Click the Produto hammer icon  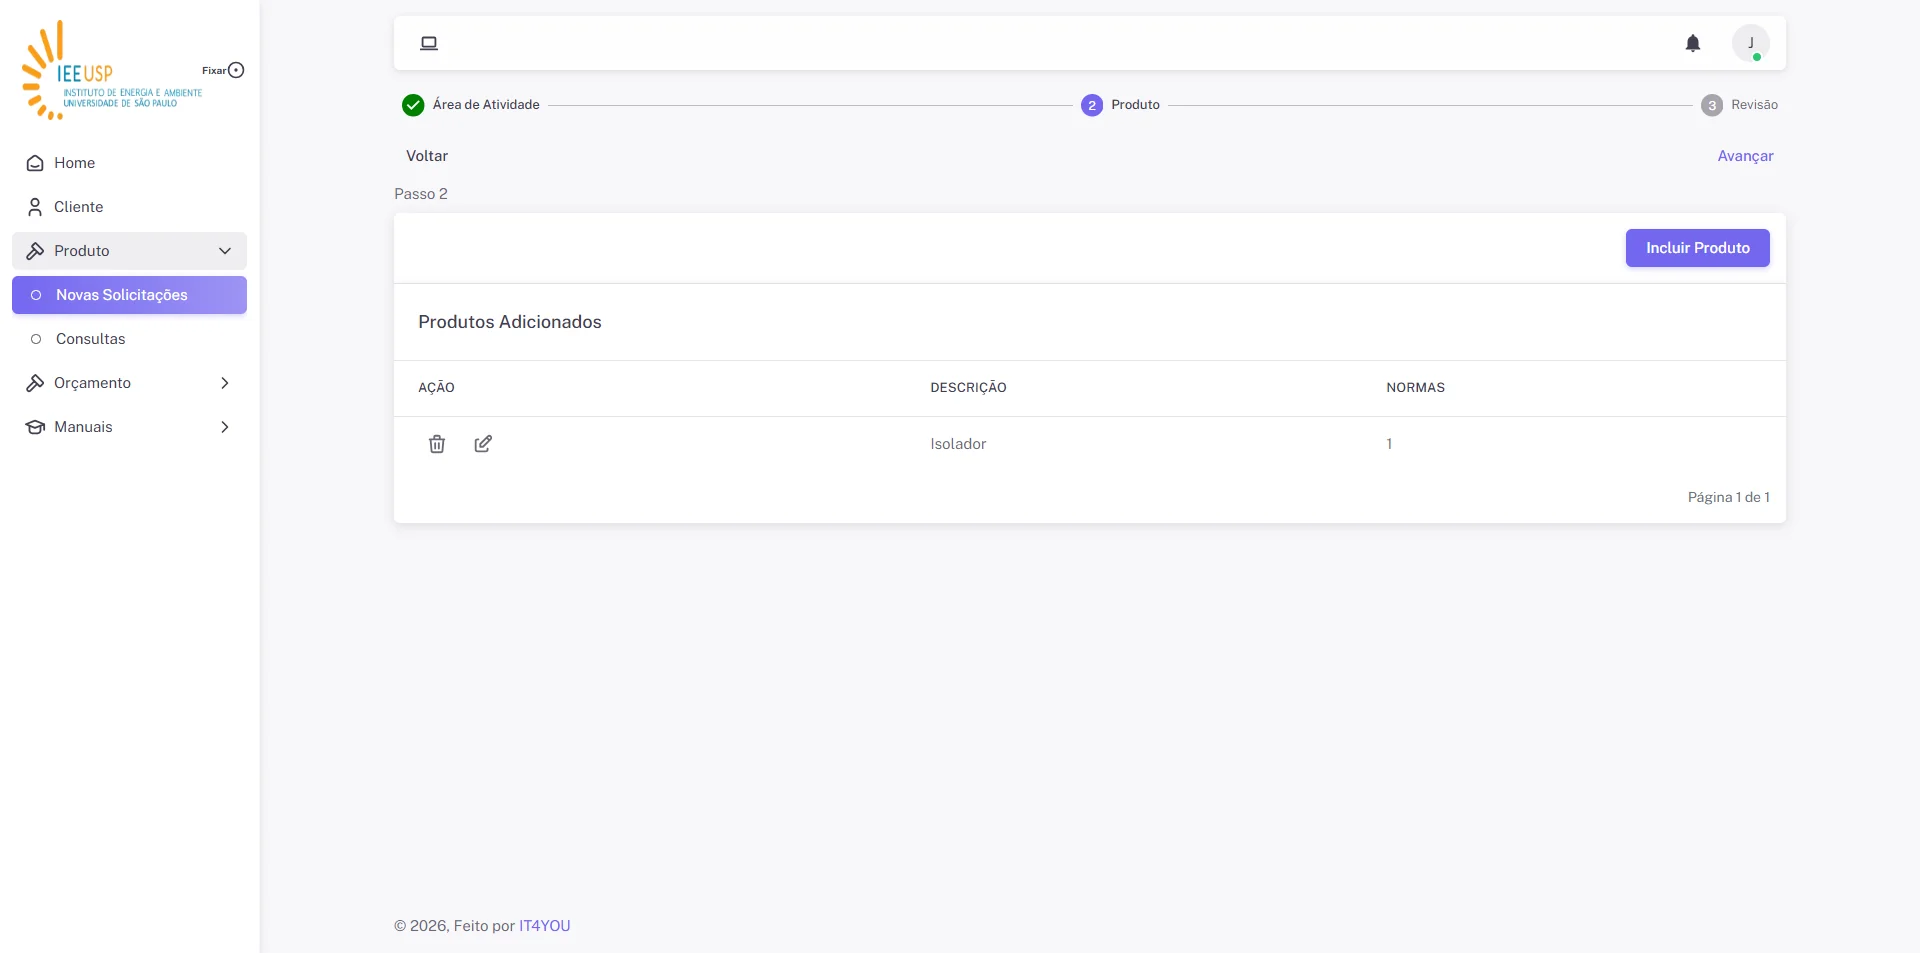35,251
